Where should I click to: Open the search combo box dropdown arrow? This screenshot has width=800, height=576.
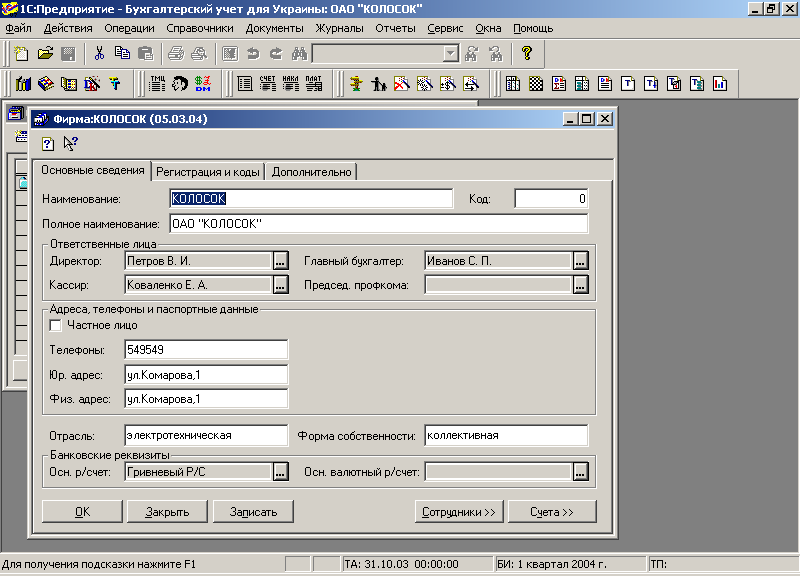click(450, 54)
